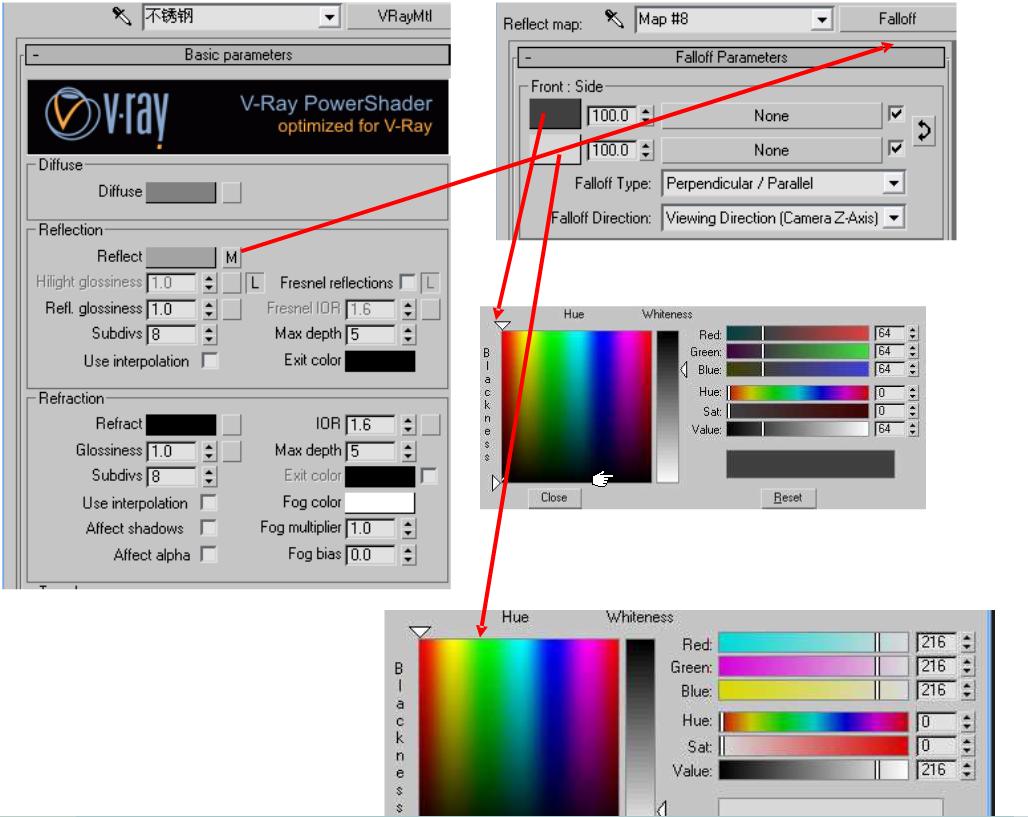1028x817 pixels.
Task: Toggle the first Front : Side map enable checkbox
Action: tap(896, 114)
